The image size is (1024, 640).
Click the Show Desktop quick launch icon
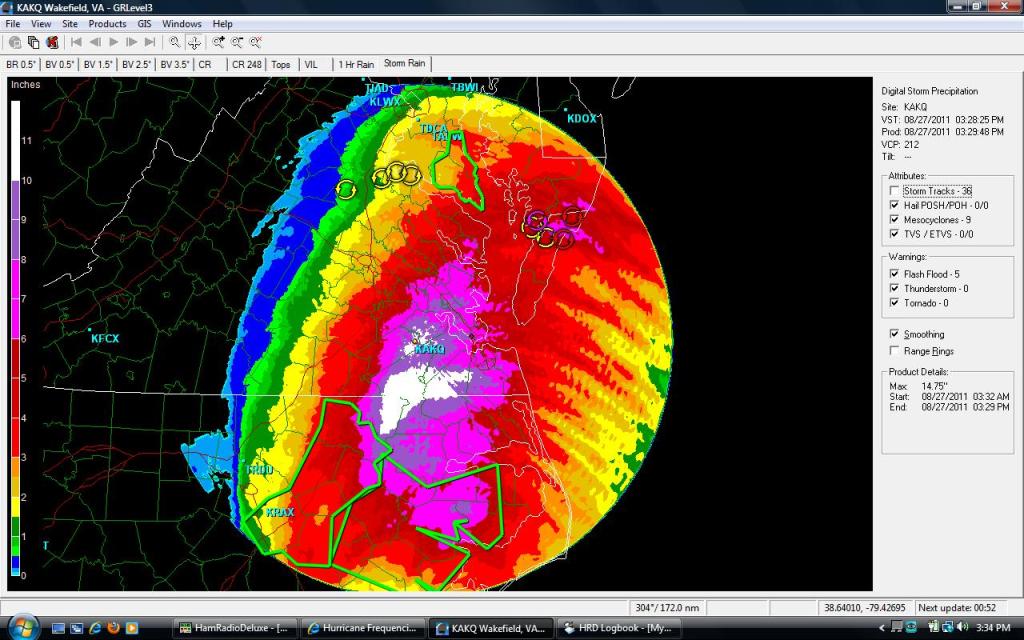click(58, 628)
